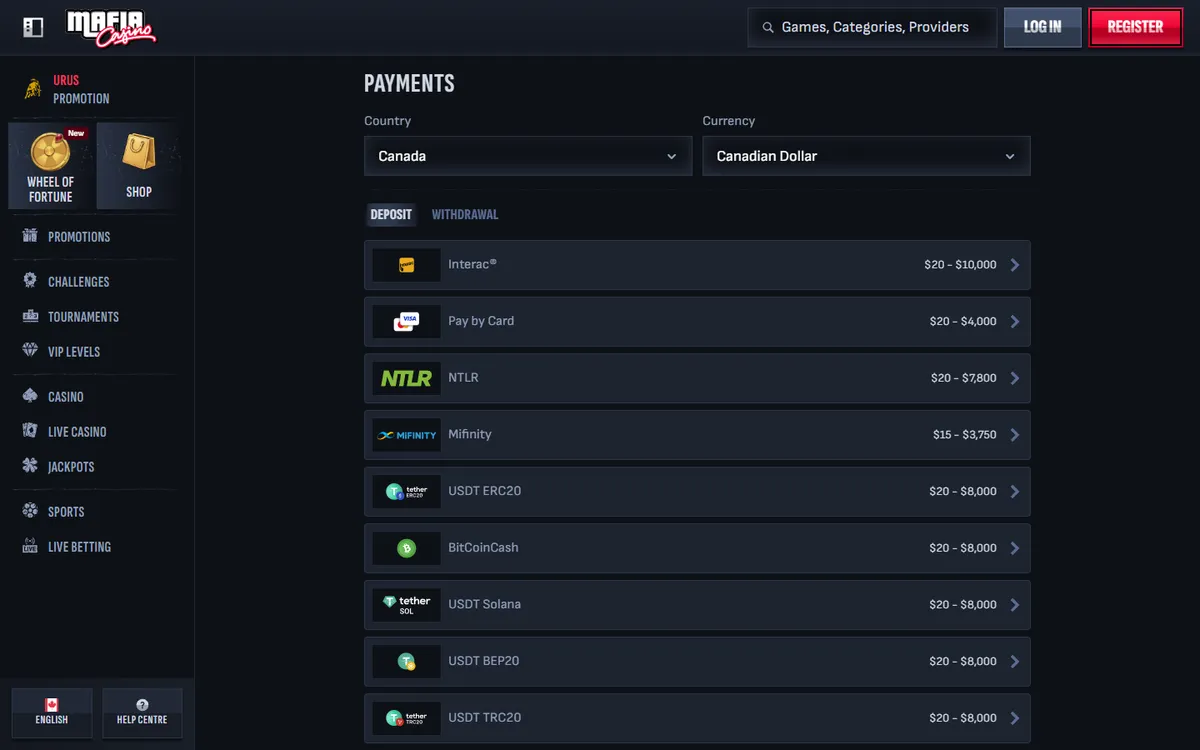Click the Casino spade icon

tap(30, 396)
